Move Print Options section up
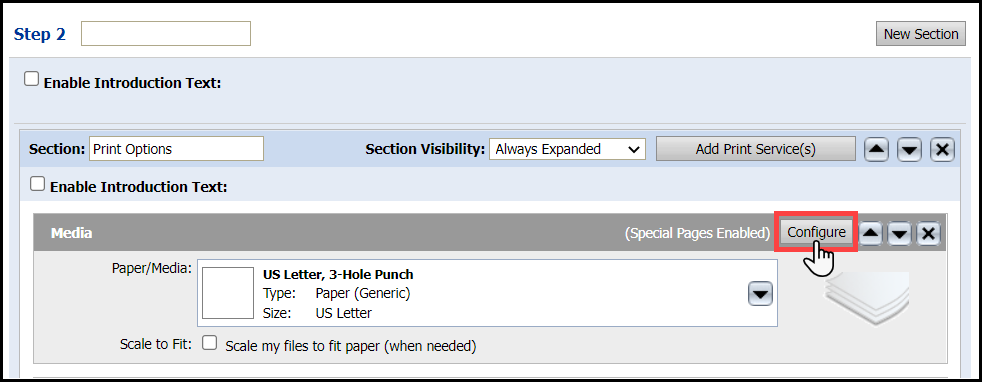The height and width of the screenshot is (382, 982). click(x=876, y=149)
